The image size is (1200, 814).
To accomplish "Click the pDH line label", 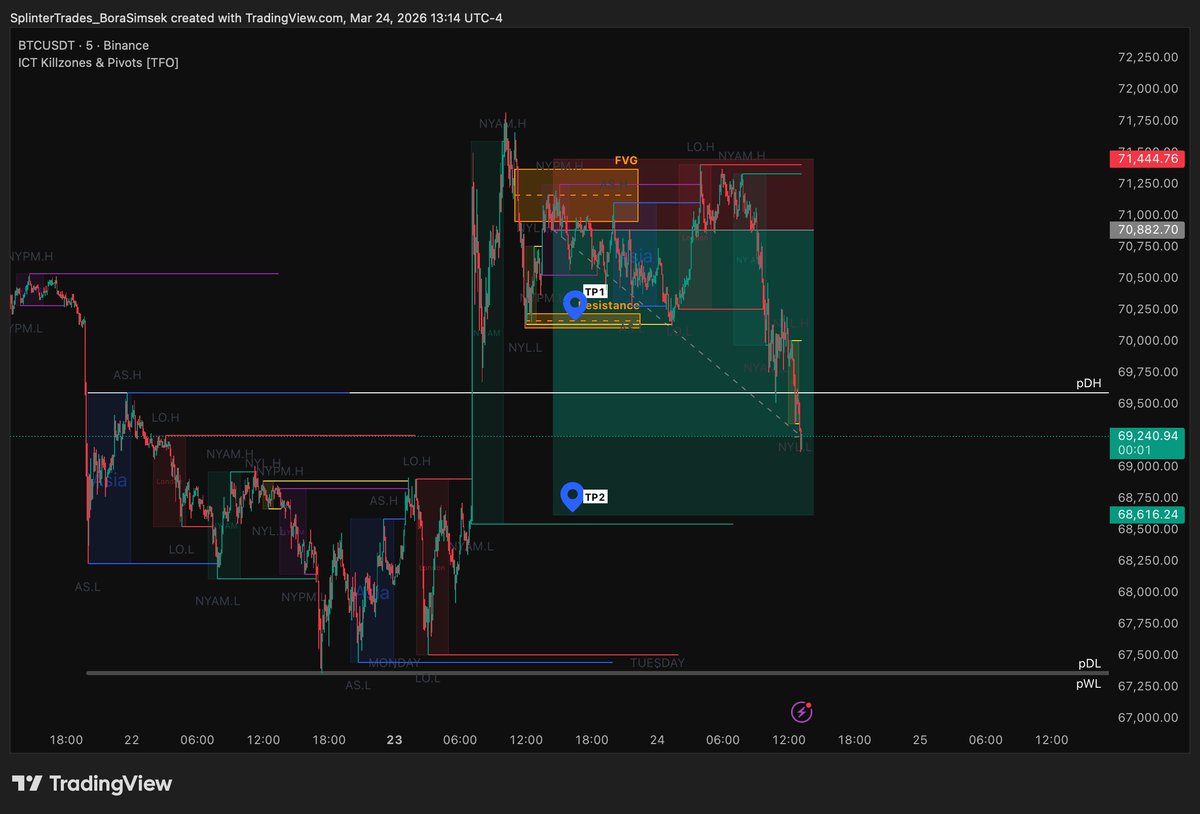I will pyautogui.click(x=1089, y=384).
